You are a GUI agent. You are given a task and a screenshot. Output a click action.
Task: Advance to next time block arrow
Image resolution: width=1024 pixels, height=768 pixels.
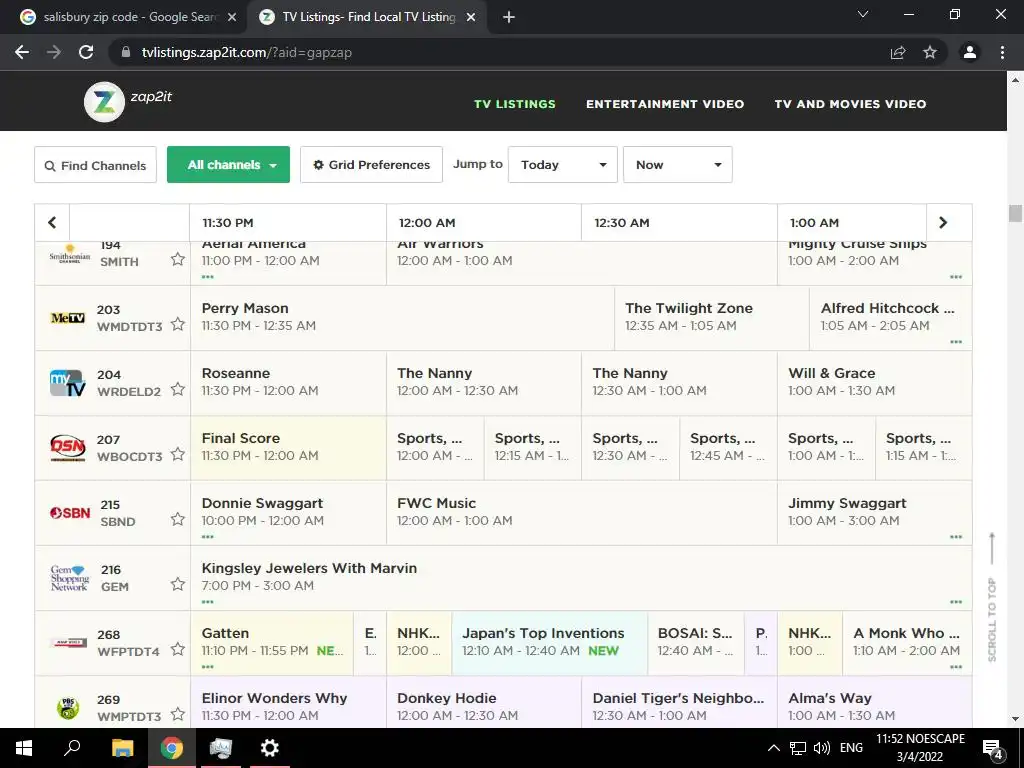coord(943,223)
